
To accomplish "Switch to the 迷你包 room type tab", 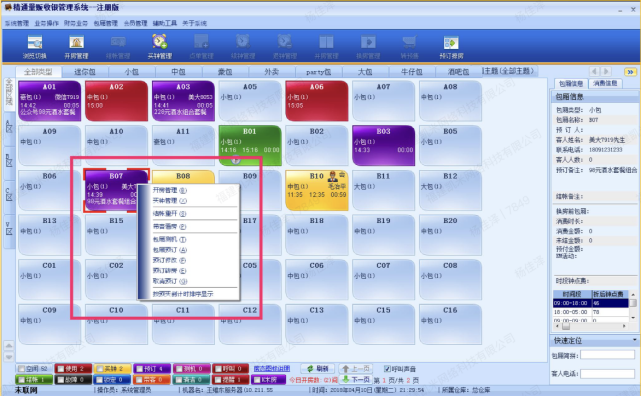I will pyautogui.click(x=85, y=72).
